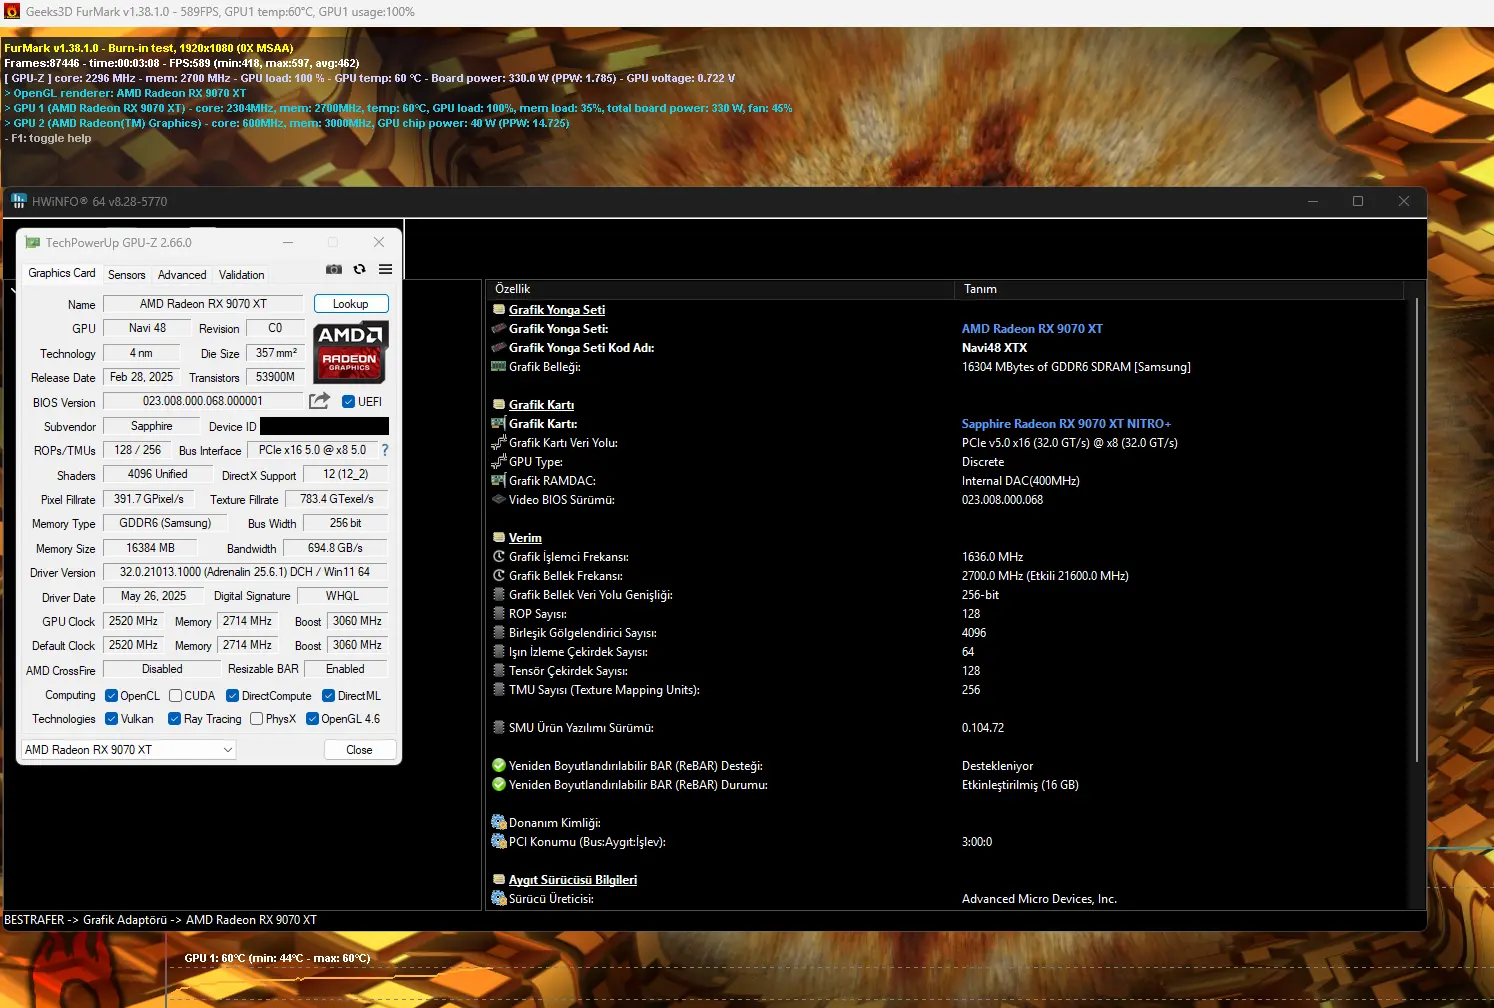Click the GPU-Z Close button
This screenshot has width=1494, height=1008.
(360, 749)
